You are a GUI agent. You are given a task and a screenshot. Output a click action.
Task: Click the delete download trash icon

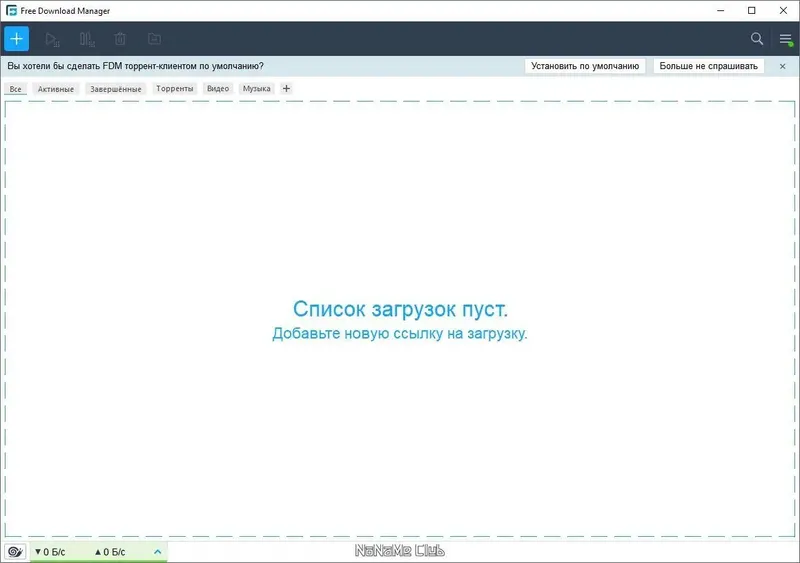(120, 39)
